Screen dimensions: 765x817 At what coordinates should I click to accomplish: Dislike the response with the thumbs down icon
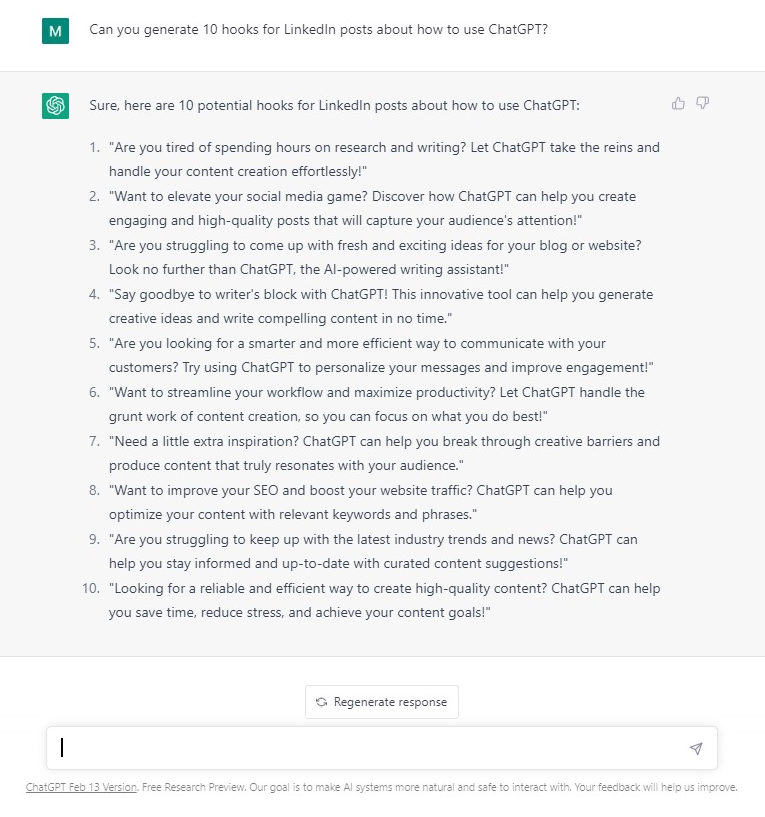tap(703, 102)
